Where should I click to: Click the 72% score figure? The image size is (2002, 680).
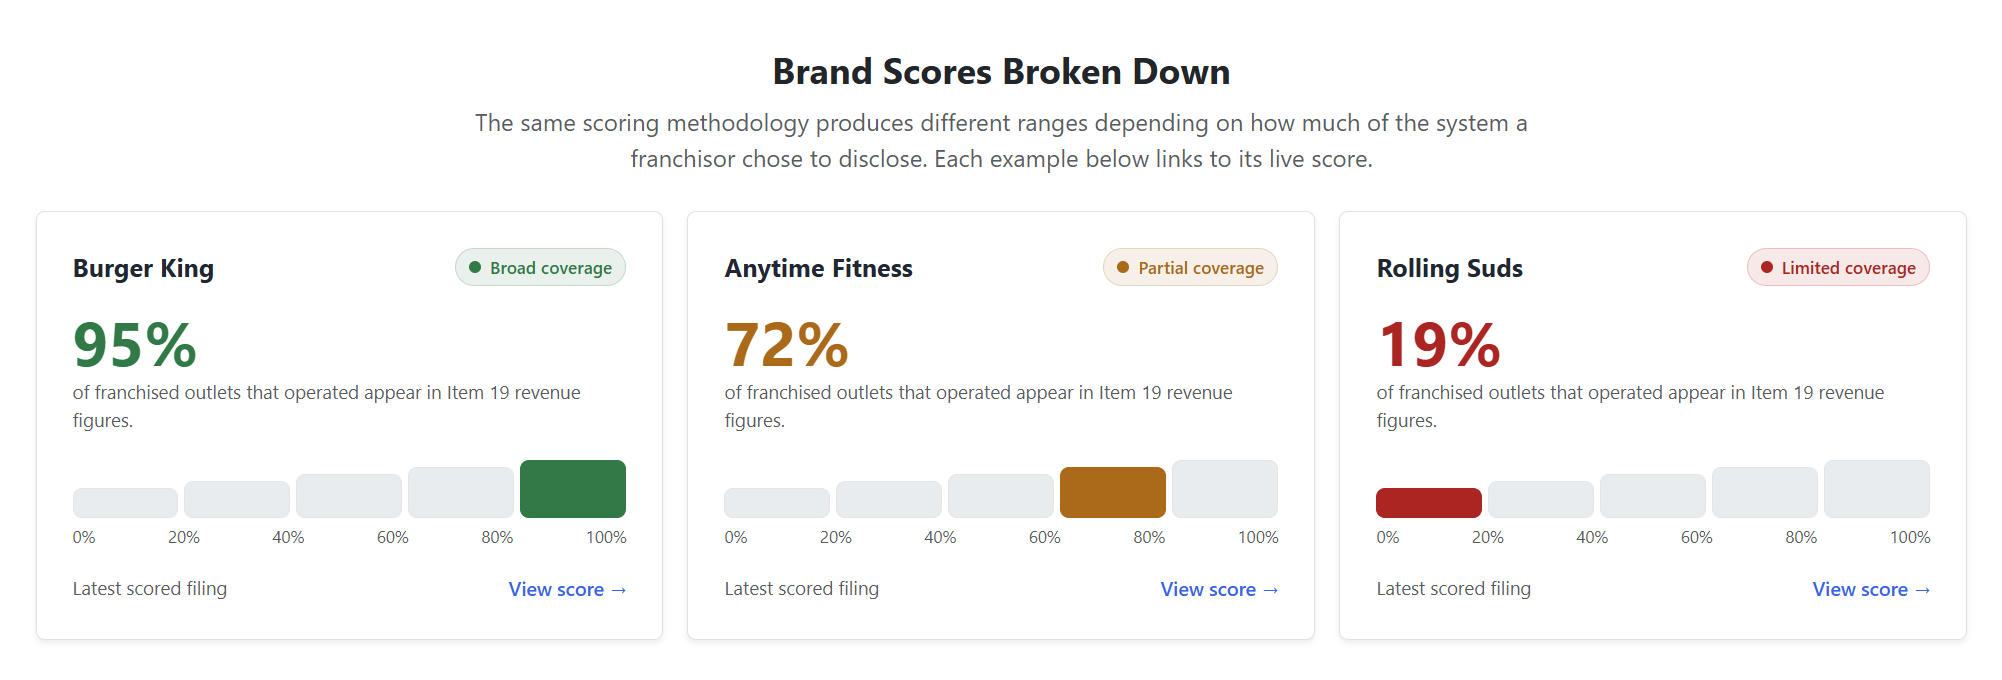[x=787, y=345]
